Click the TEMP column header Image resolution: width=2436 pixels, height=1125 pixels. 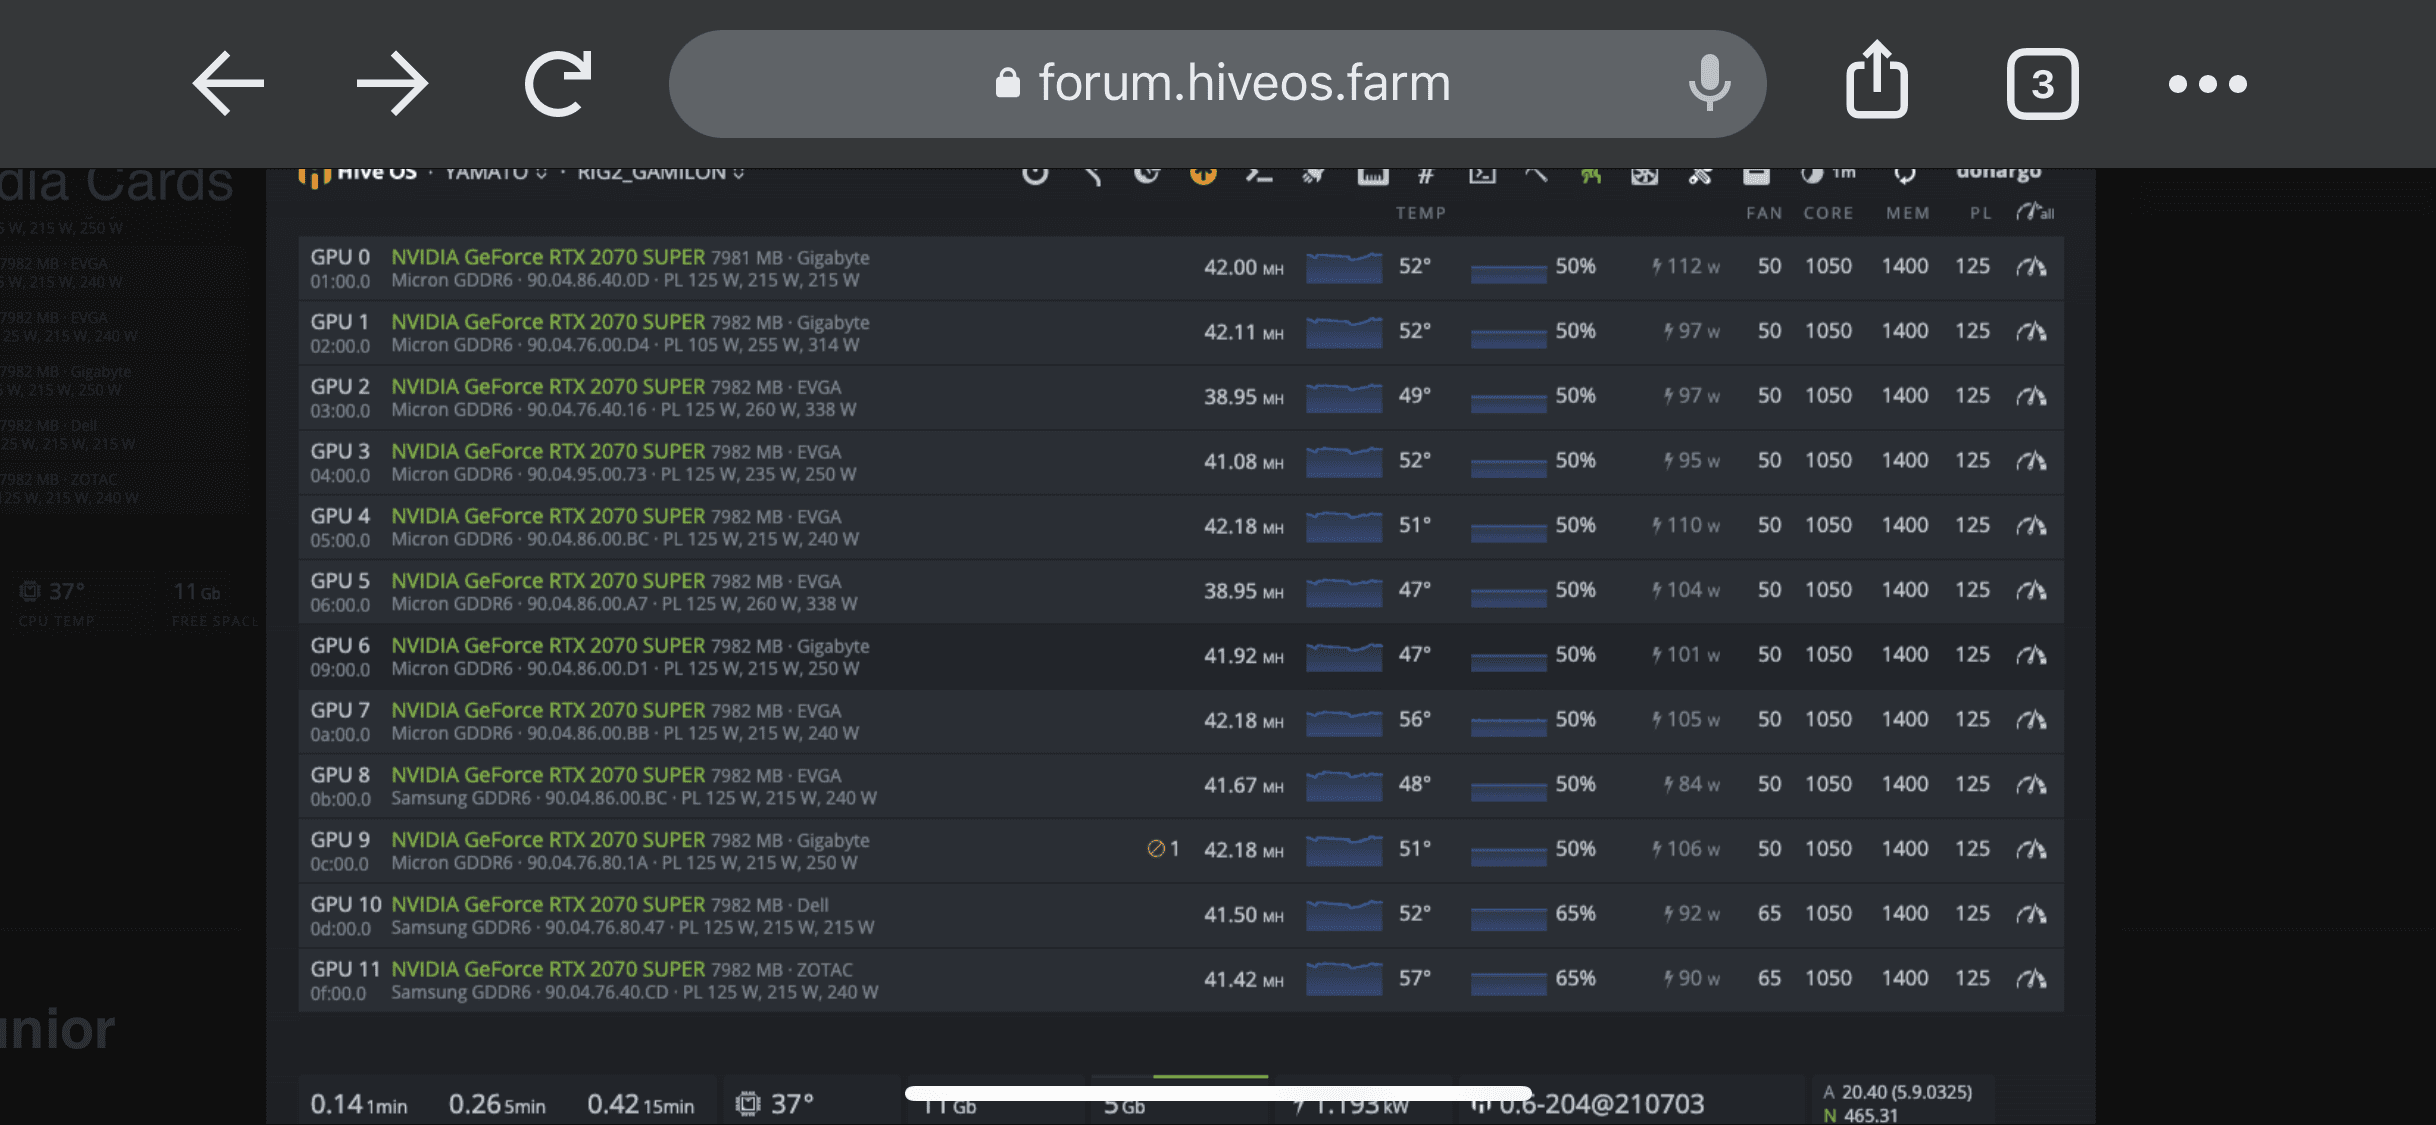coord(1421,213)
